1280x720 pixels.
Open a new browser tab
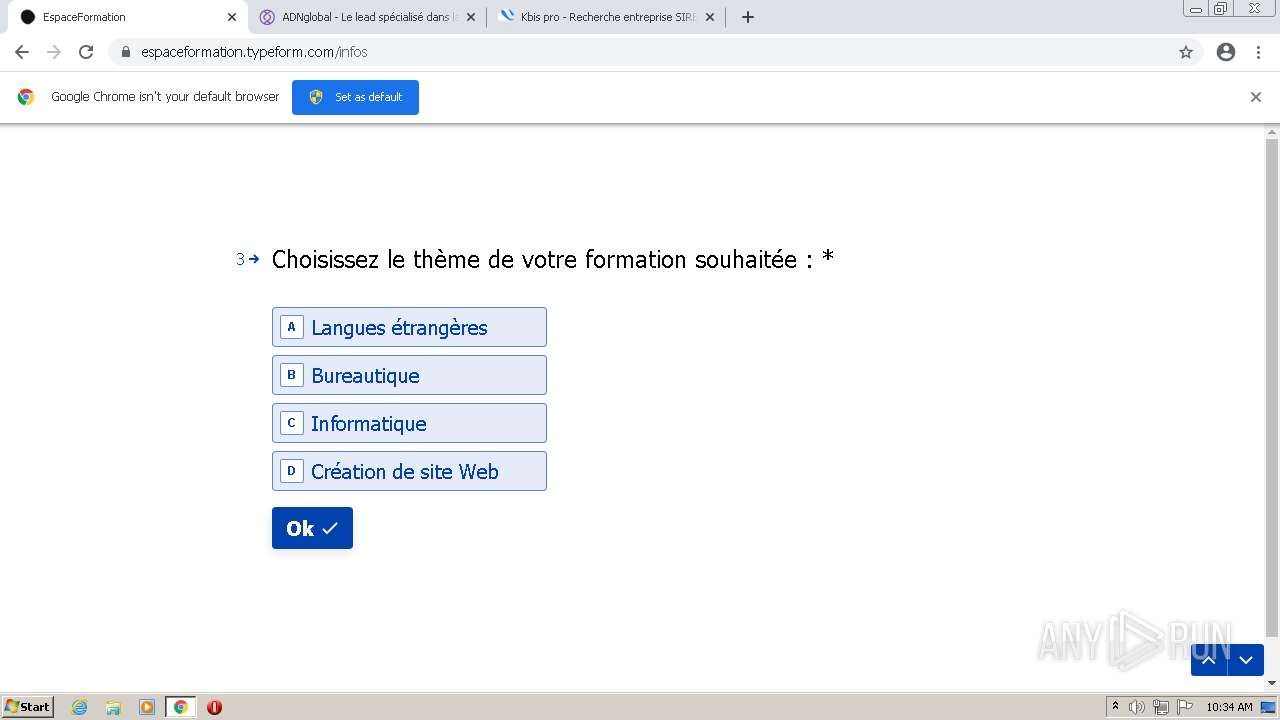tap(748, 17)
